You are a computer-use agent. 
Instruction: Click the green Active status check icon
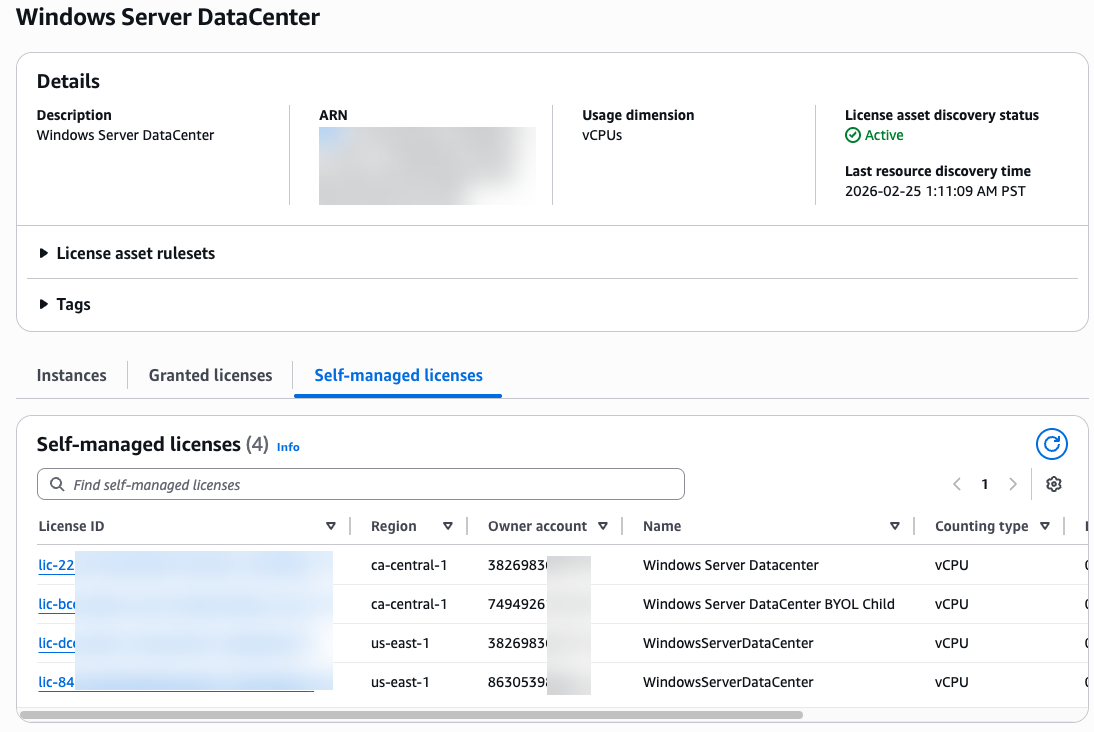click(x=853, y=135)
